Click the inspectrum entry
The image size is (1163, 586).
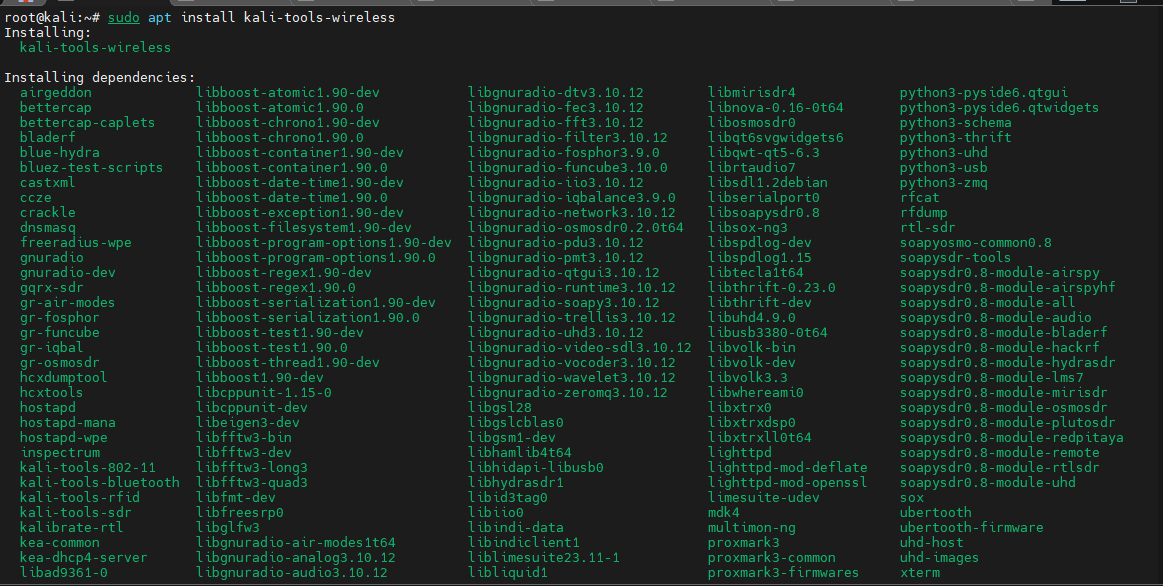pyautogui.click(x=59, y=452)
